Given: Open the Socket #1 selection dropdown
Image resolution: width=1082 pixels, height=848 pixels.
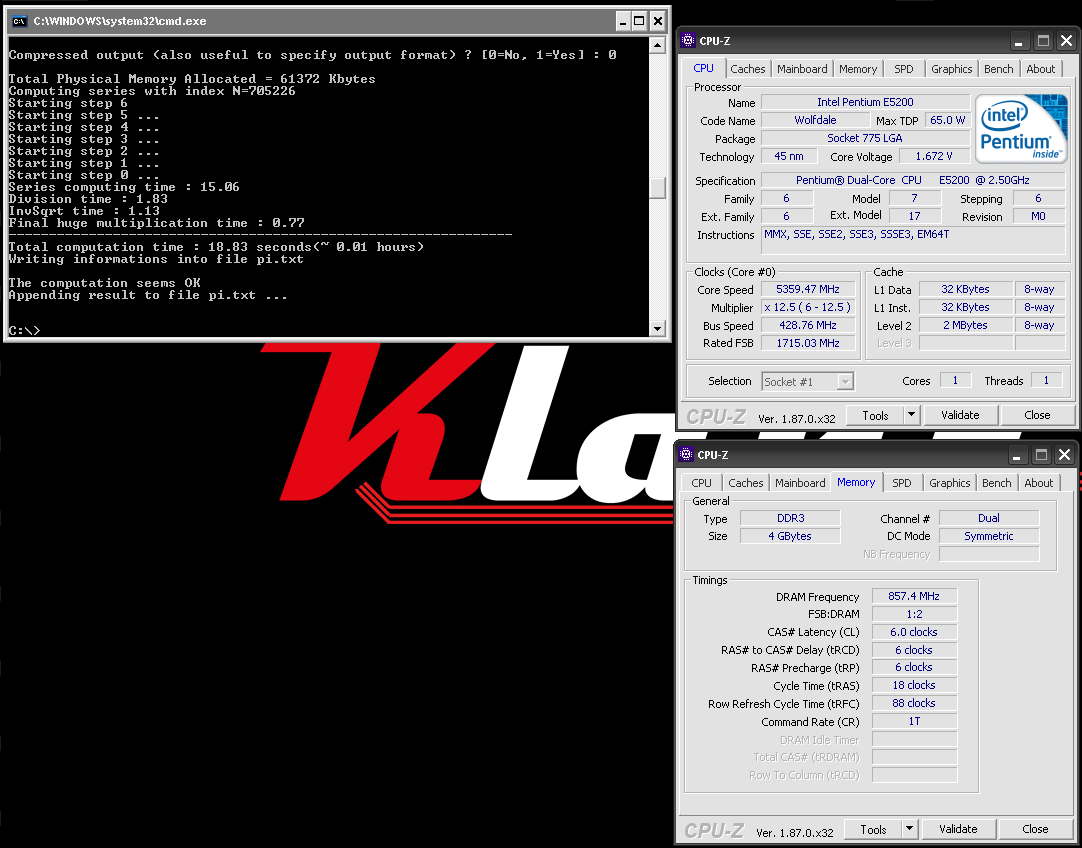Looking at the screenshot, I should tap(845, 382).
